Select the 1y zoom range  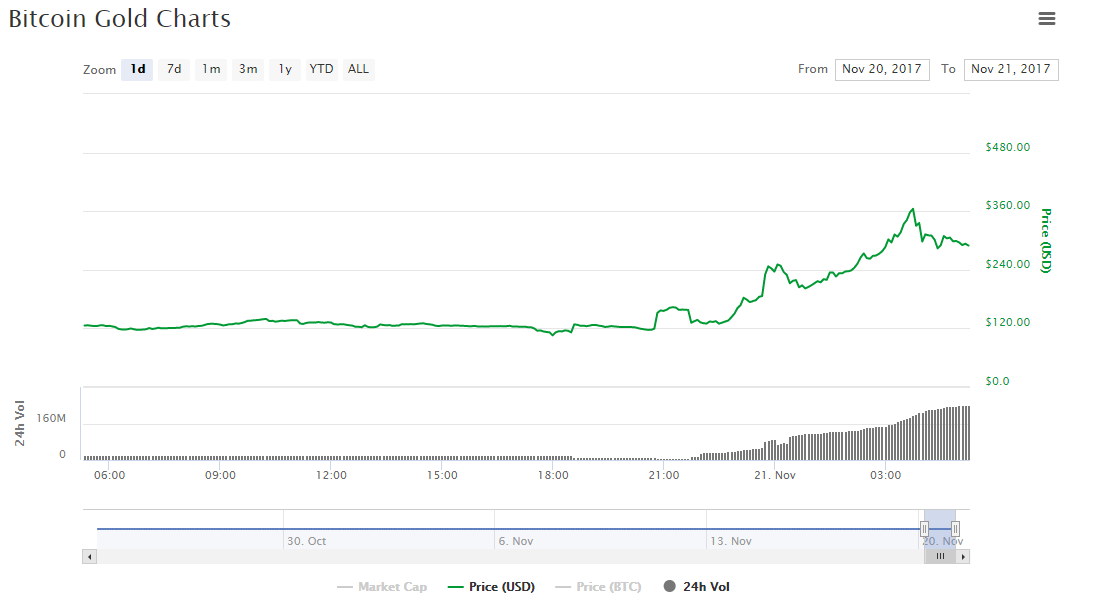284,69
